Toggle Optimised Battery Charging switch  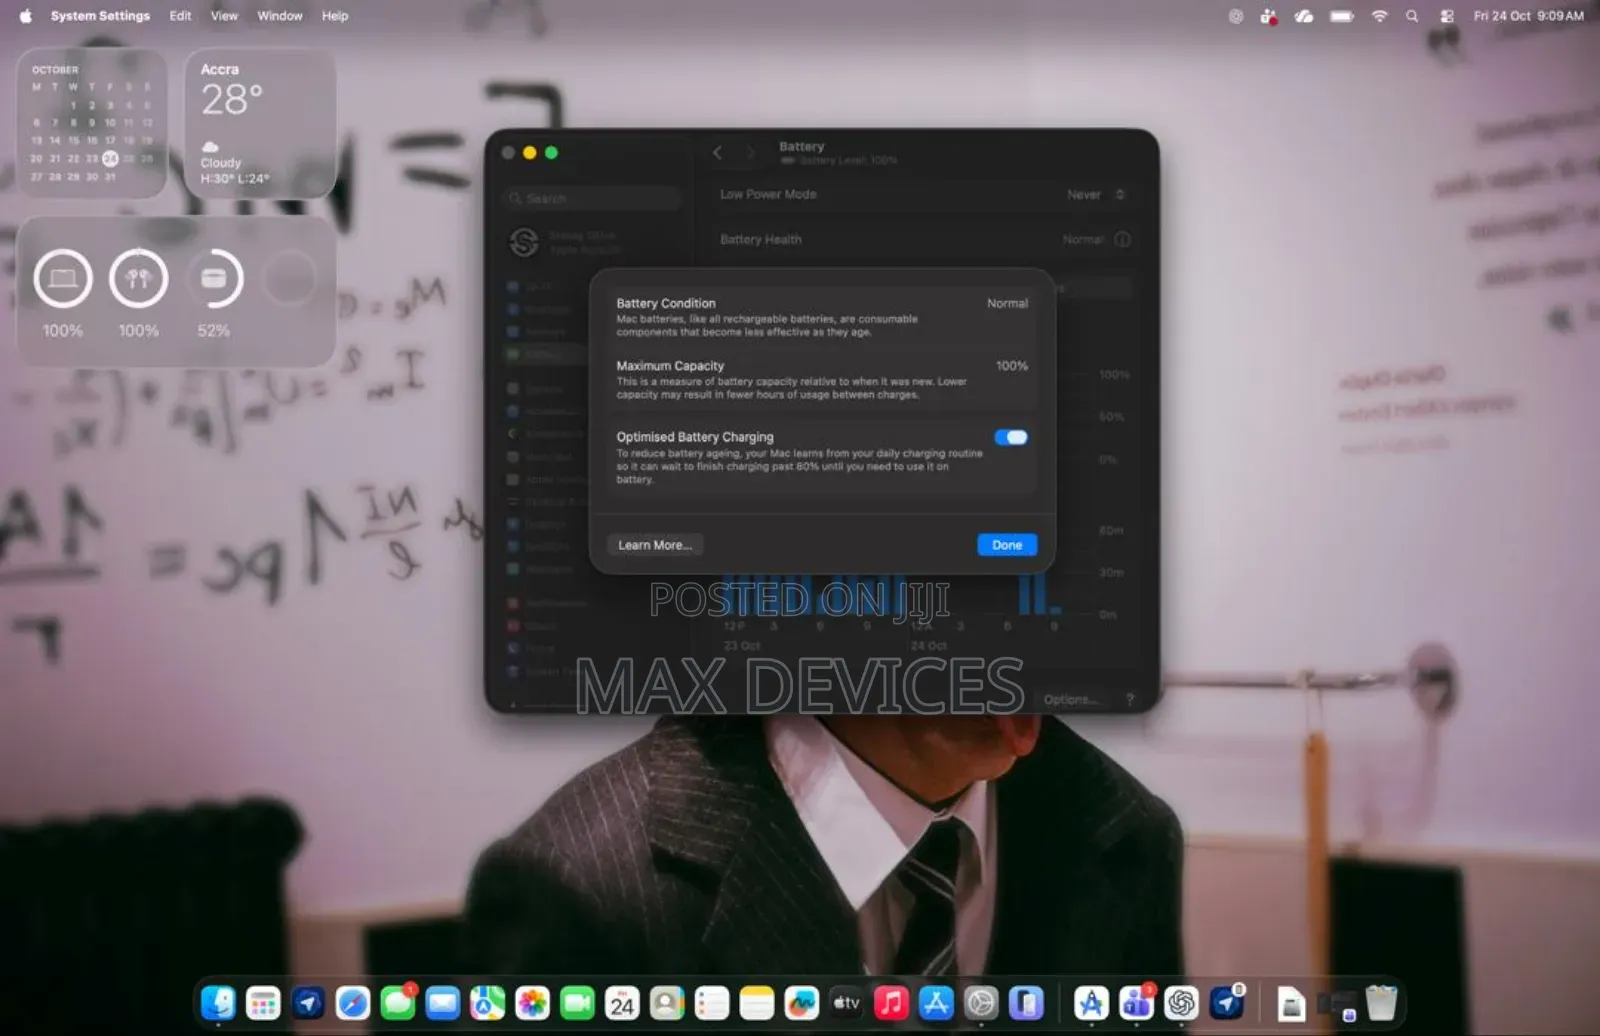point(1011,437)
